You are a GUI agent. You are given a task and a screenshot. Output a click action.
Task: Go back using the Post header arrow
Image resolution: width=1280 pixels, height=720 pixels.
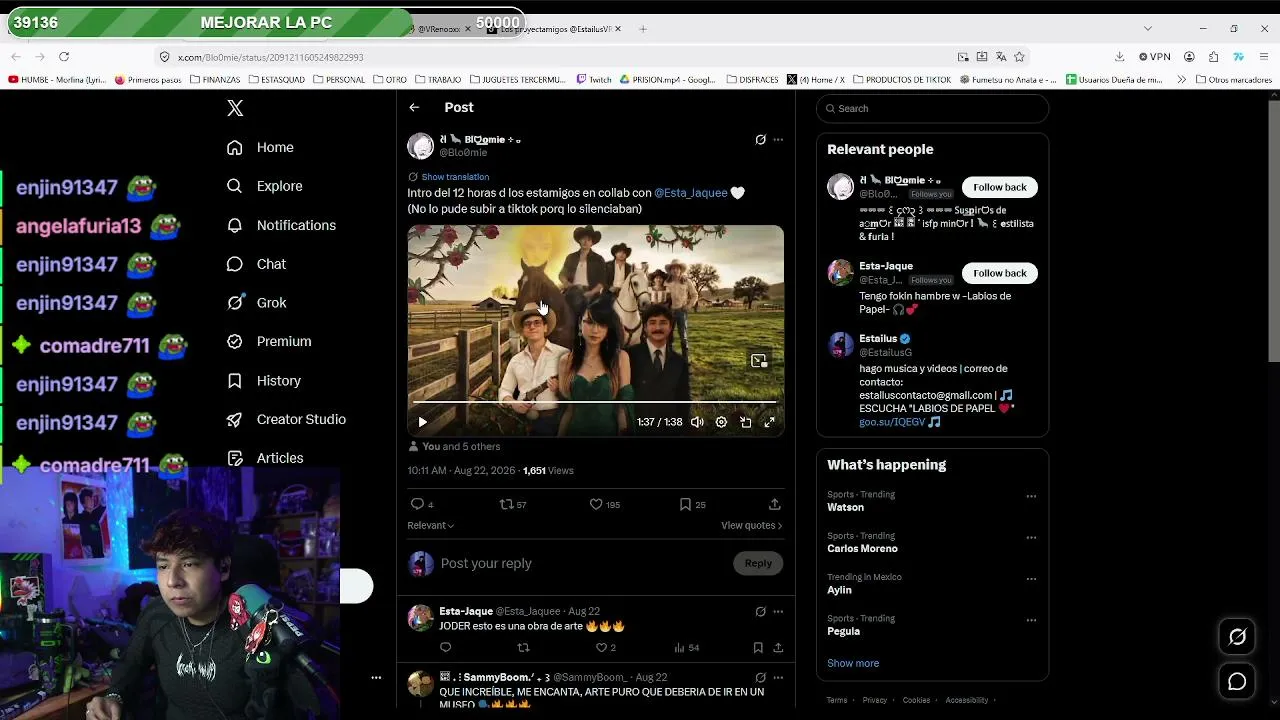414,108
